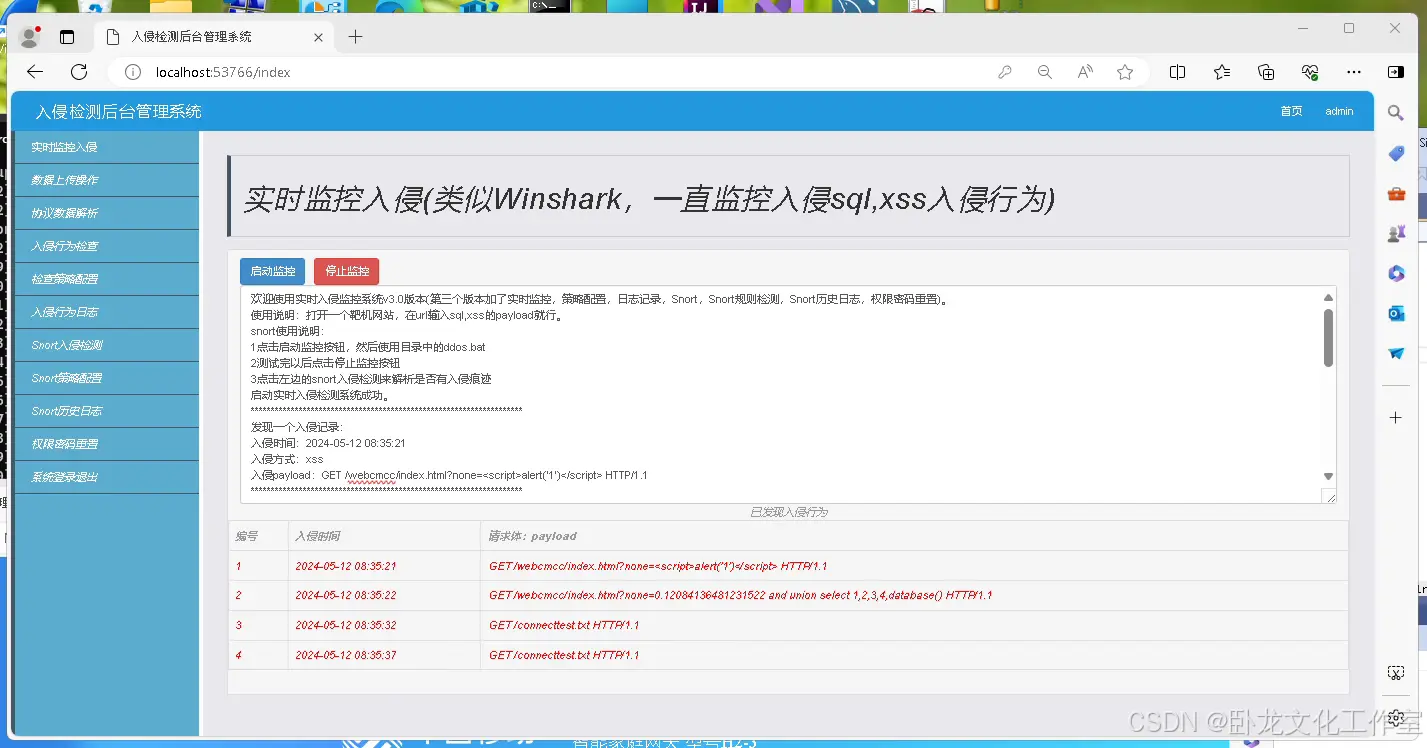Open the sidebar Games chess icon
The width and height of the screenshot is (1427, 748).
tap(1397, 234)
